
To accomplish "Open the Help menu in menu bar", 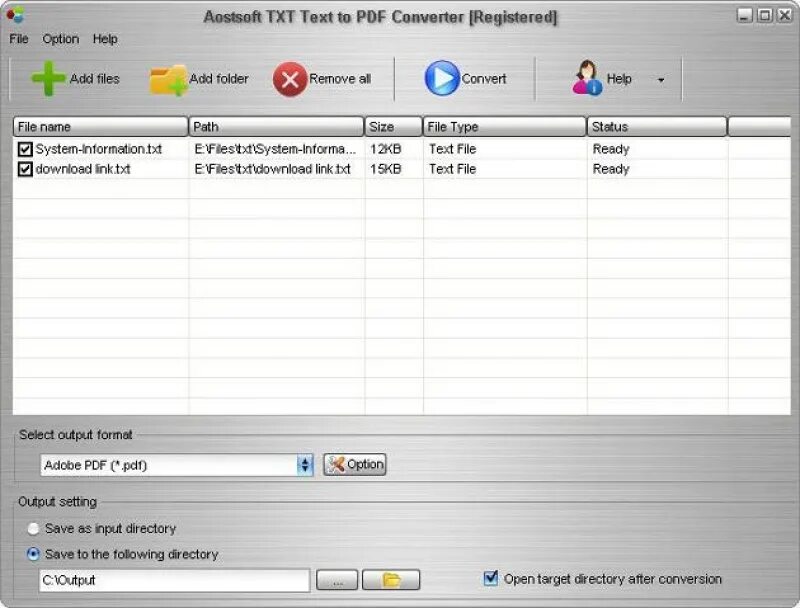I will [x=105, y=39].
